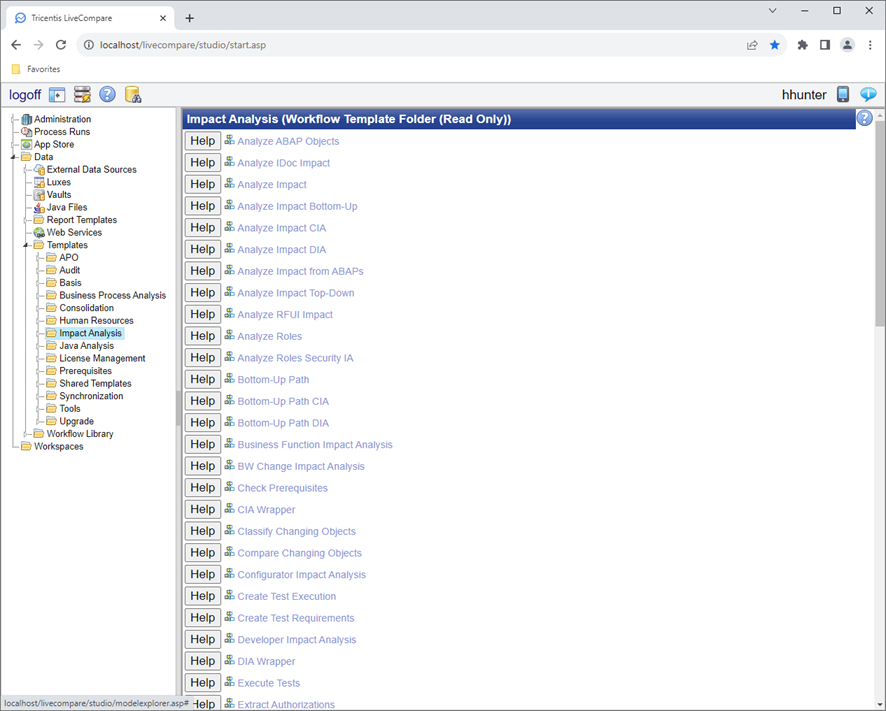Collapse the Data tree node
Image resolution: width=886 pixels, height=711 pixels.
pos(13,157)
